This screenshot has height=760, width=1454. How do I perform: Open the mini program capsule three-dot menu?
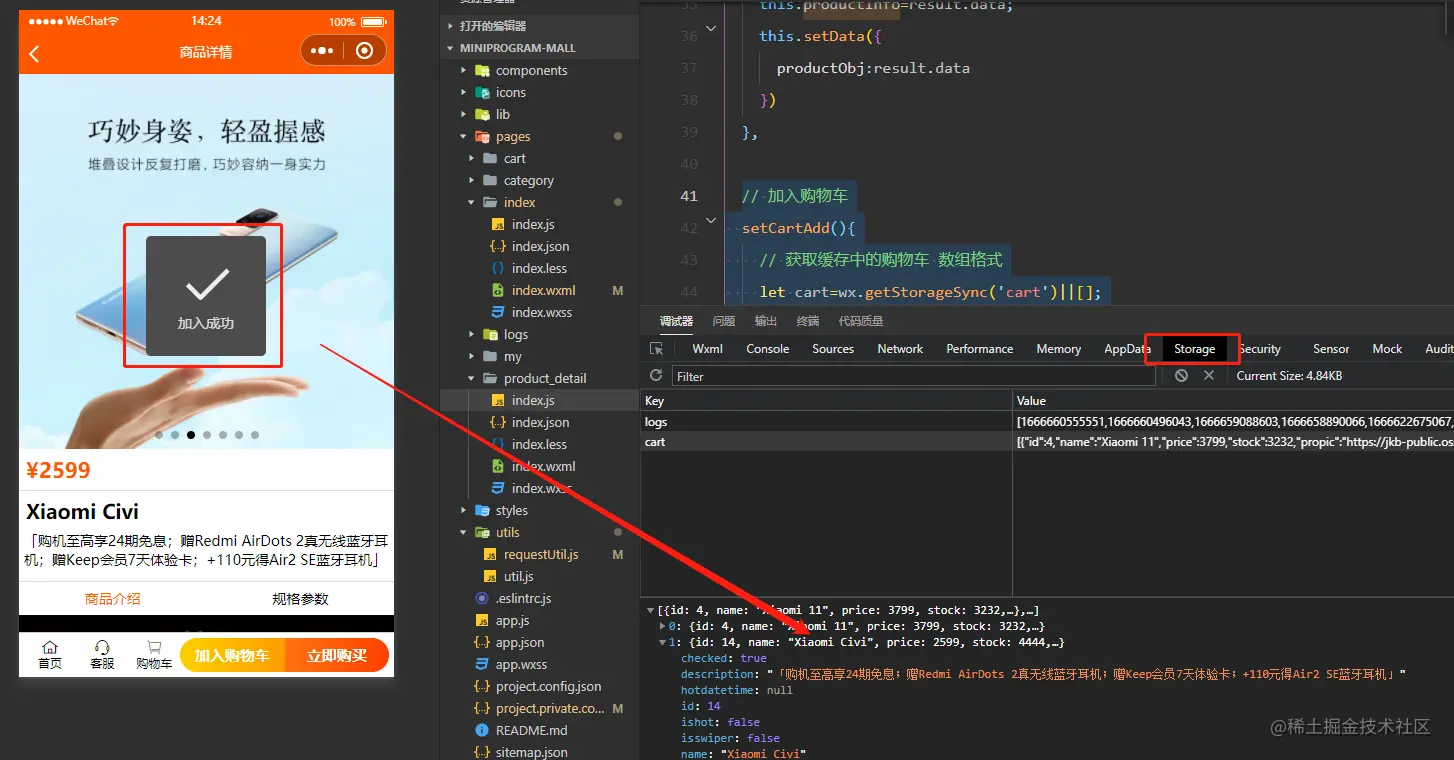pos(322,51)
